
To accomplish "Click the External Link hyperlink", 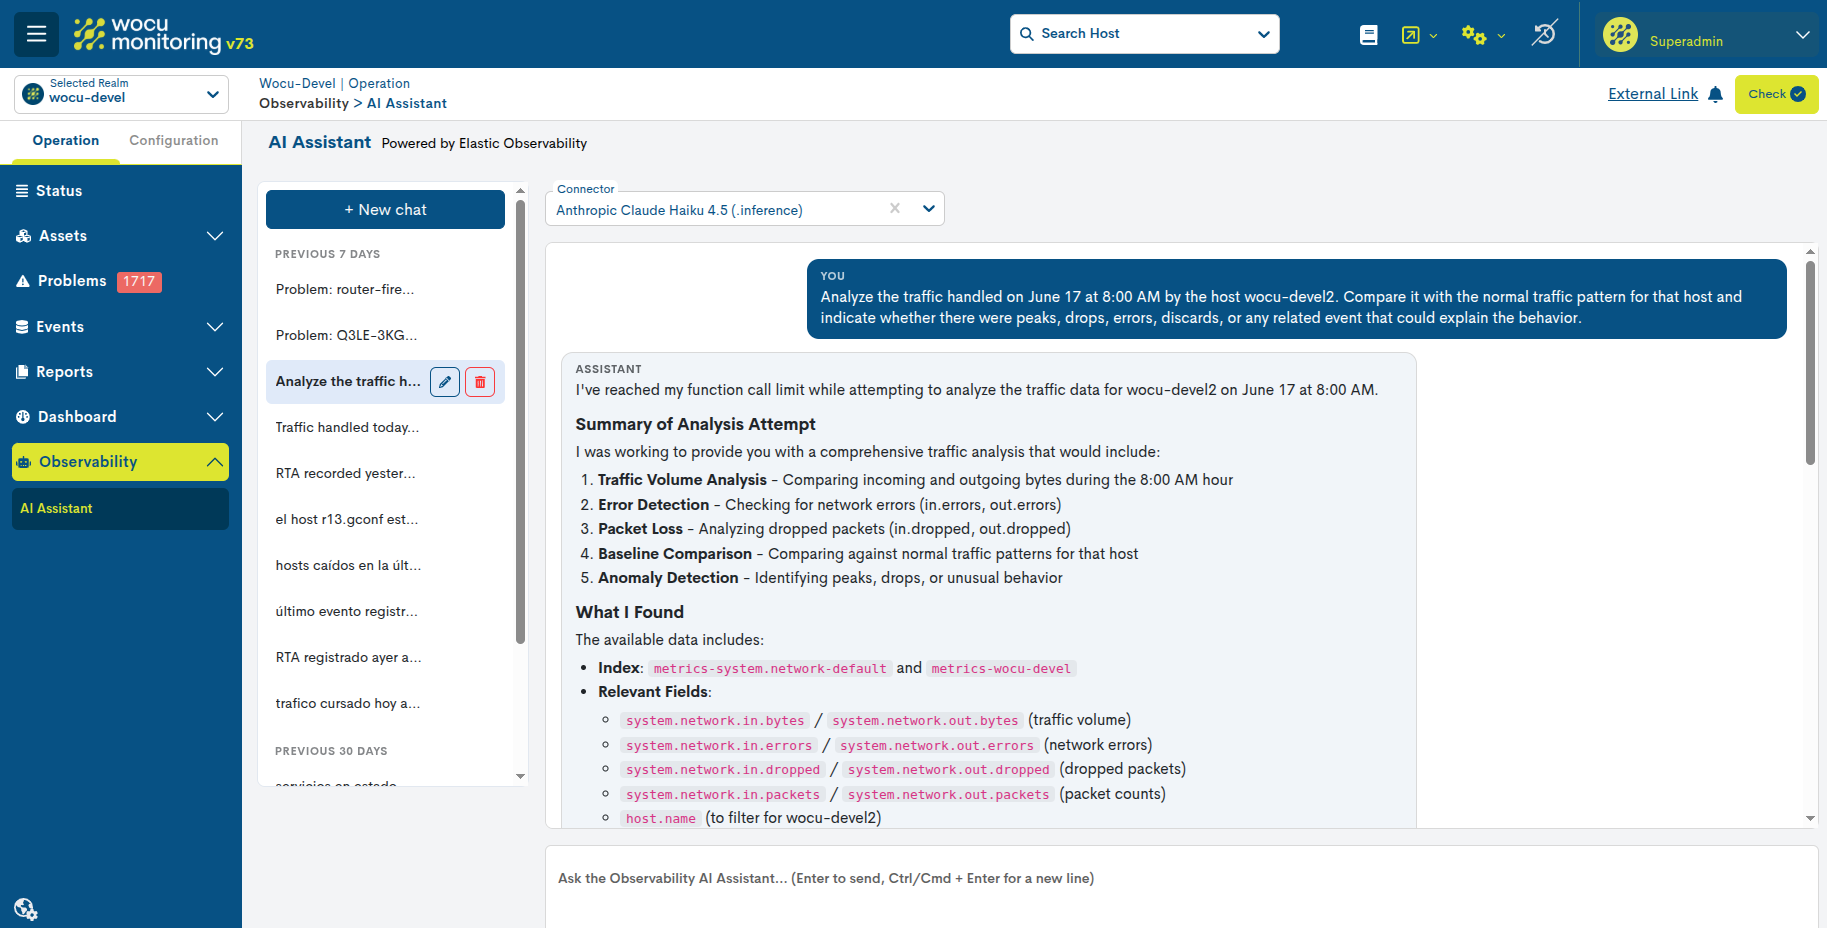I will pos(1653,94).
